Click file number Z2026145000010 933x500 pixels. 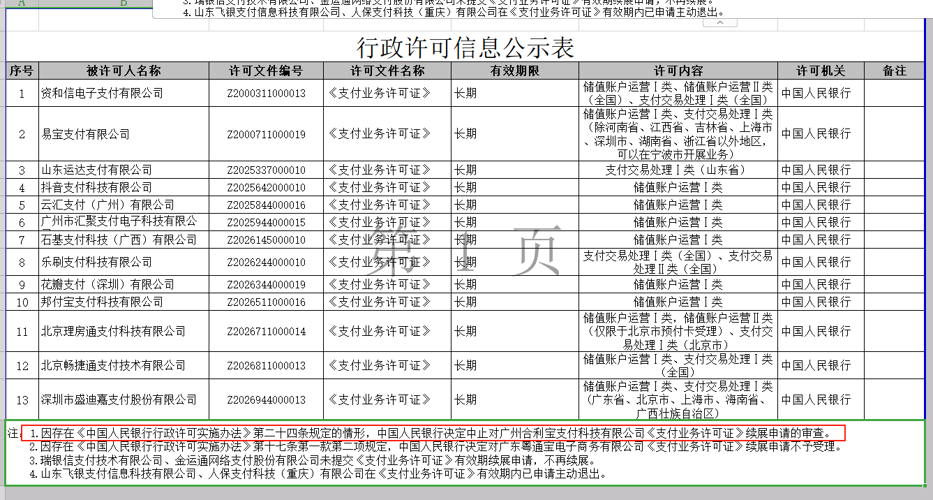pos(266,239)
